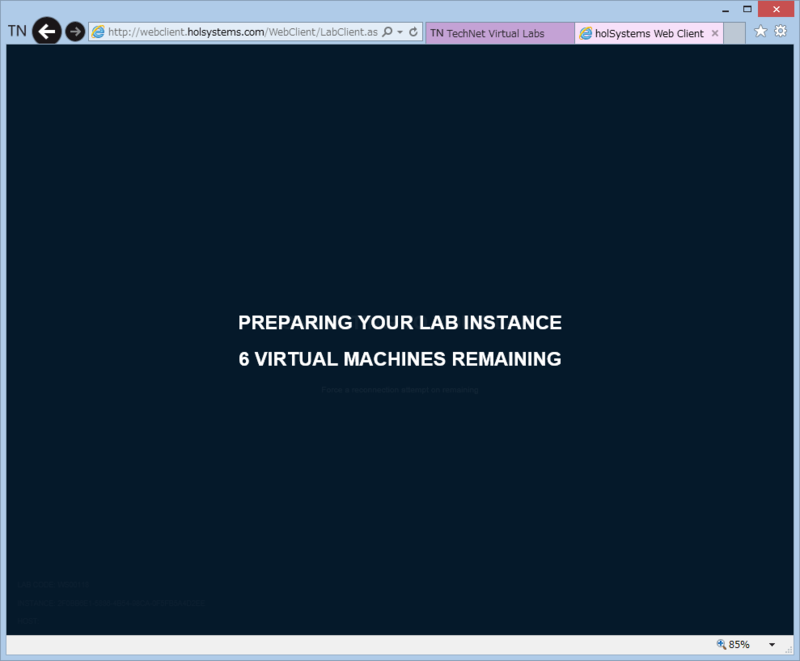
Task: Close the holSystems Web Client tab
Action: pos(715,33)
